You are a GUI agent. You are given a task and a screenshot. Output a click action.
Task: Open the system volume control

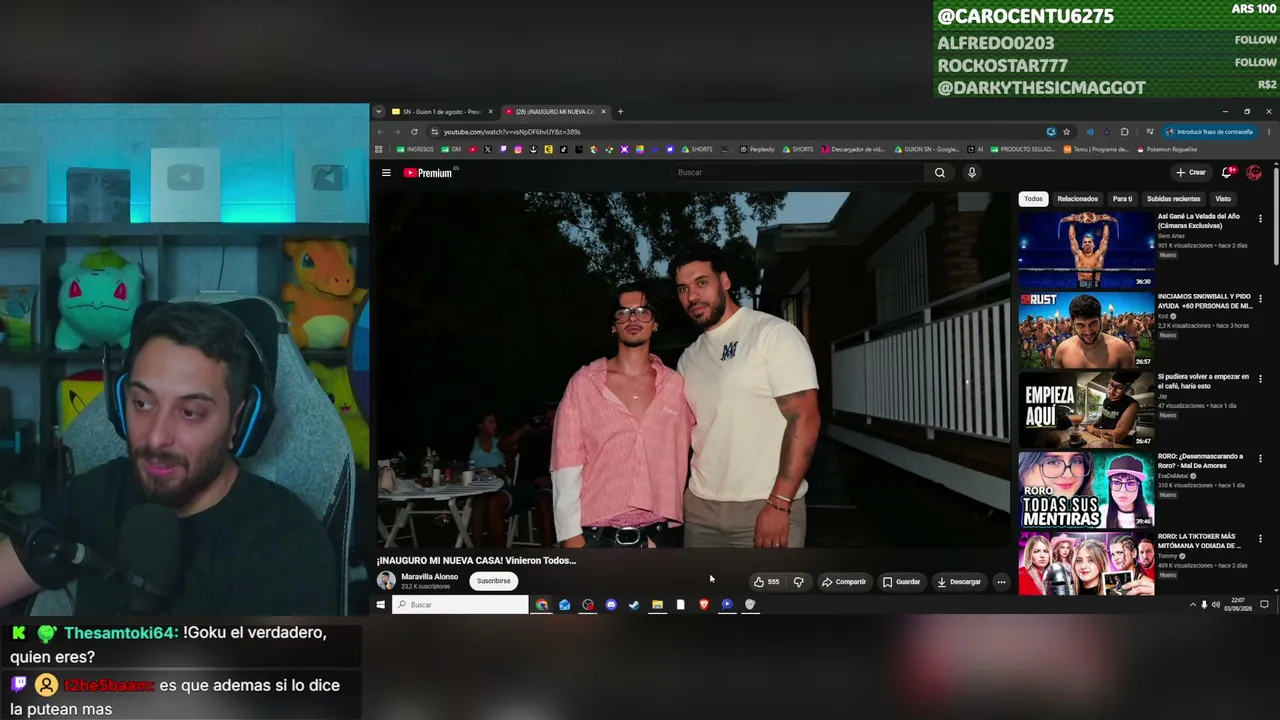point(1215,605)
